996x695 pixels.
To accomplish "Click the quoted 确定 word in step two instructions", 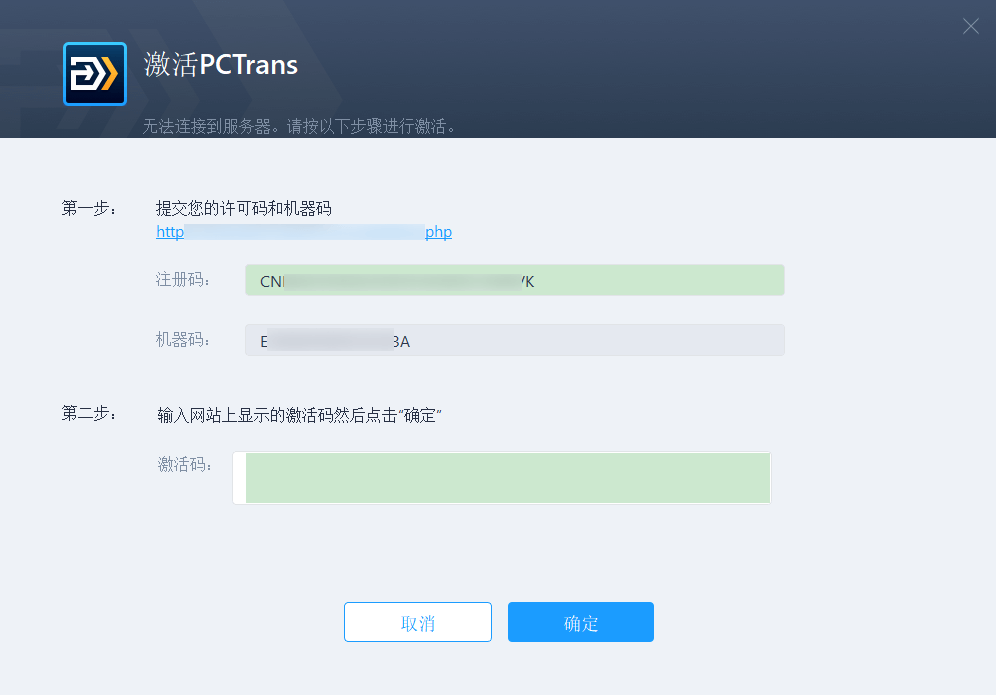I will [x=420, y=415].
